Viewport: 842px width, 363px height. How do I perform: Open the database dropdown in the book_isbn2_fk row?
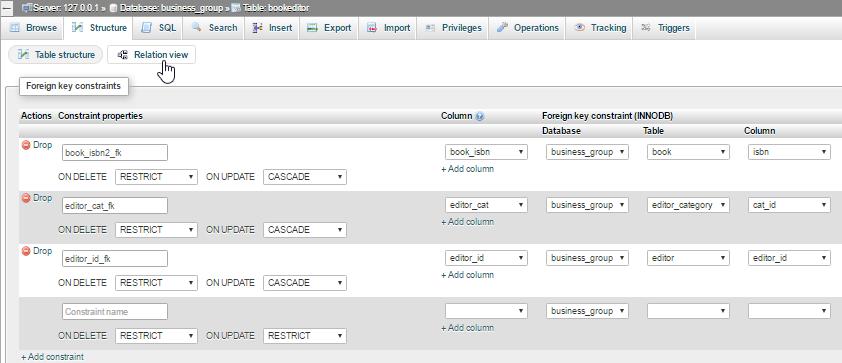(587, 152)
